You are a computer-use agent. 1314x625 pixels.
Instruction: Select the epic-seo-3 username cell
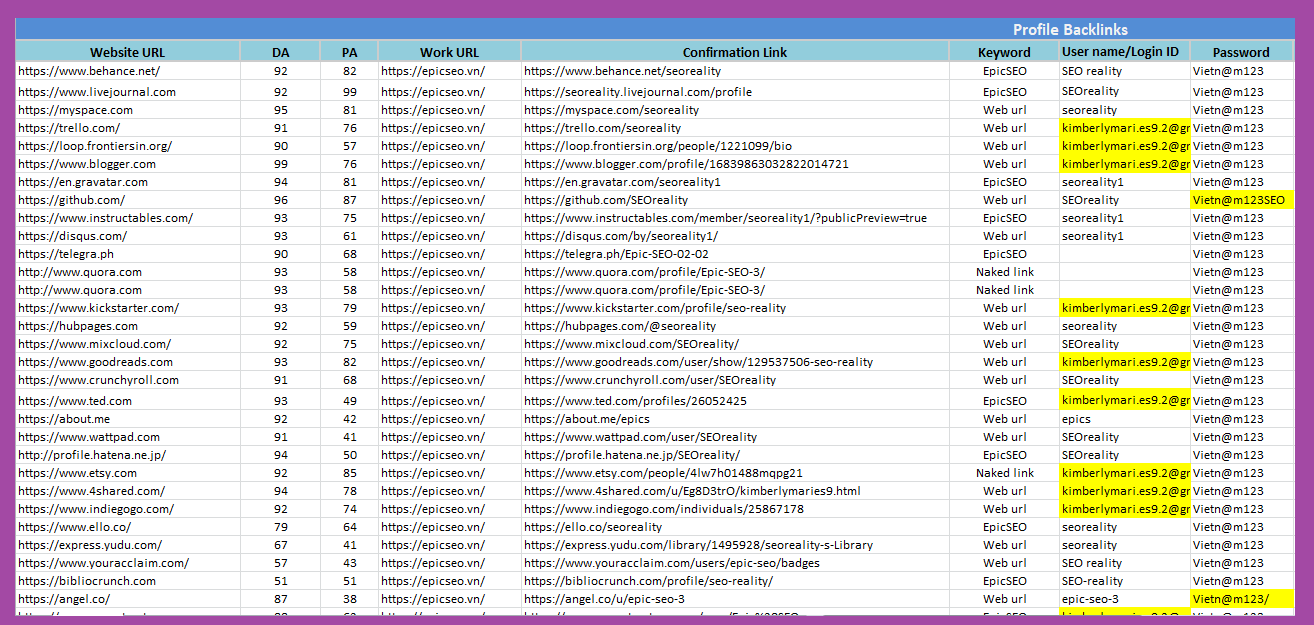[1090, 599]
